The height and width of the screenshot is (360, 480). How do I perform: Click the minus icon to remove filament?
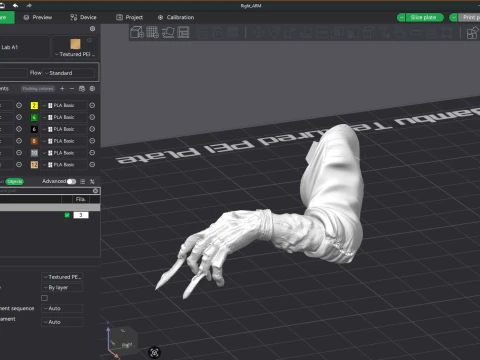72,88
